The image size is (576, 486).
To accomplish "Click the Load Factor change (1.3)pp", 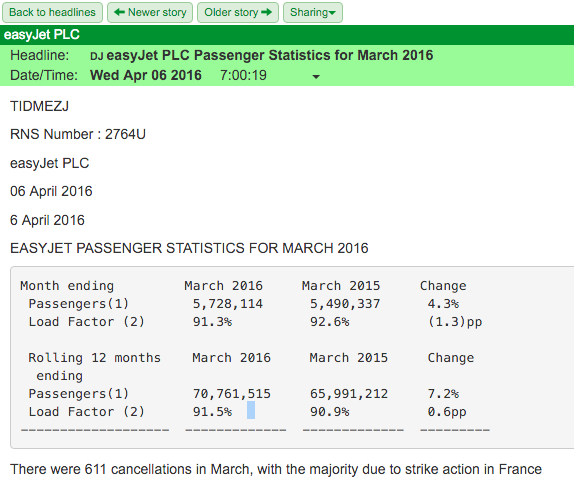I will coord(455,322).
